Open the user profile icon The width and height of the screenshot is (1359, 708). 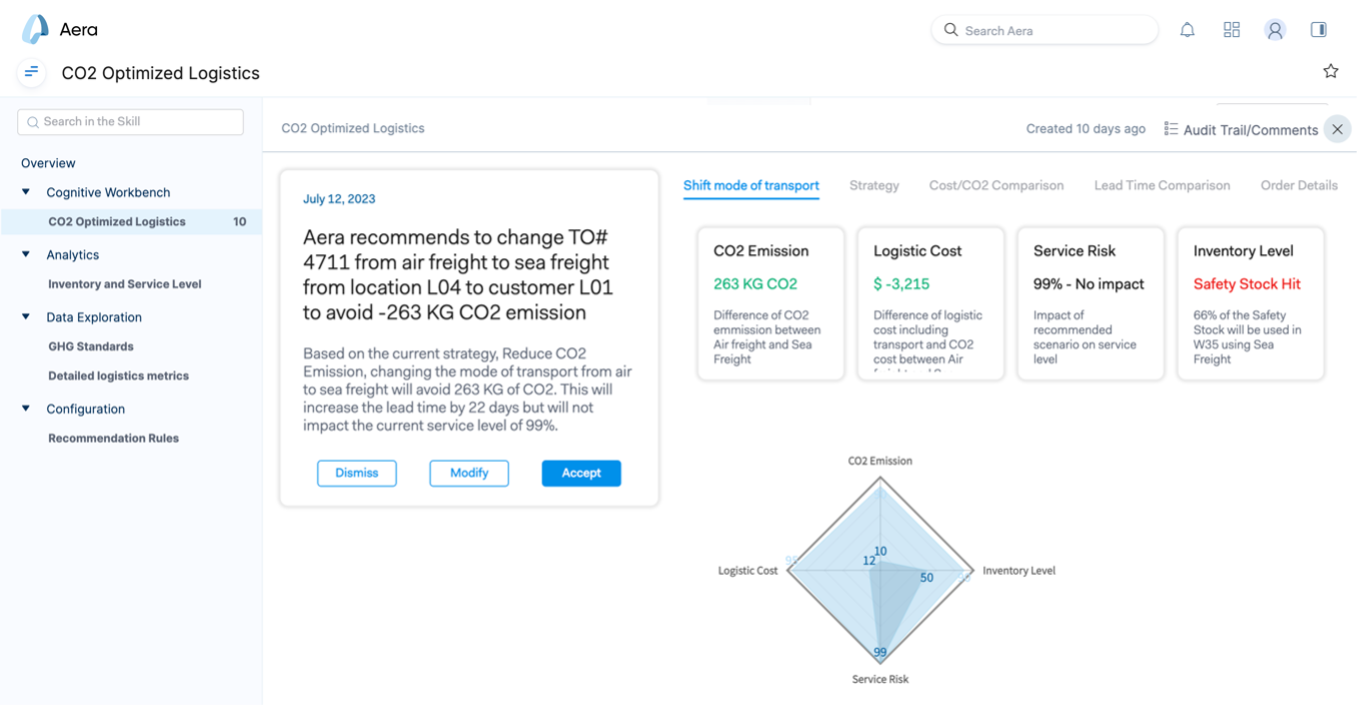coord(1274,30)
